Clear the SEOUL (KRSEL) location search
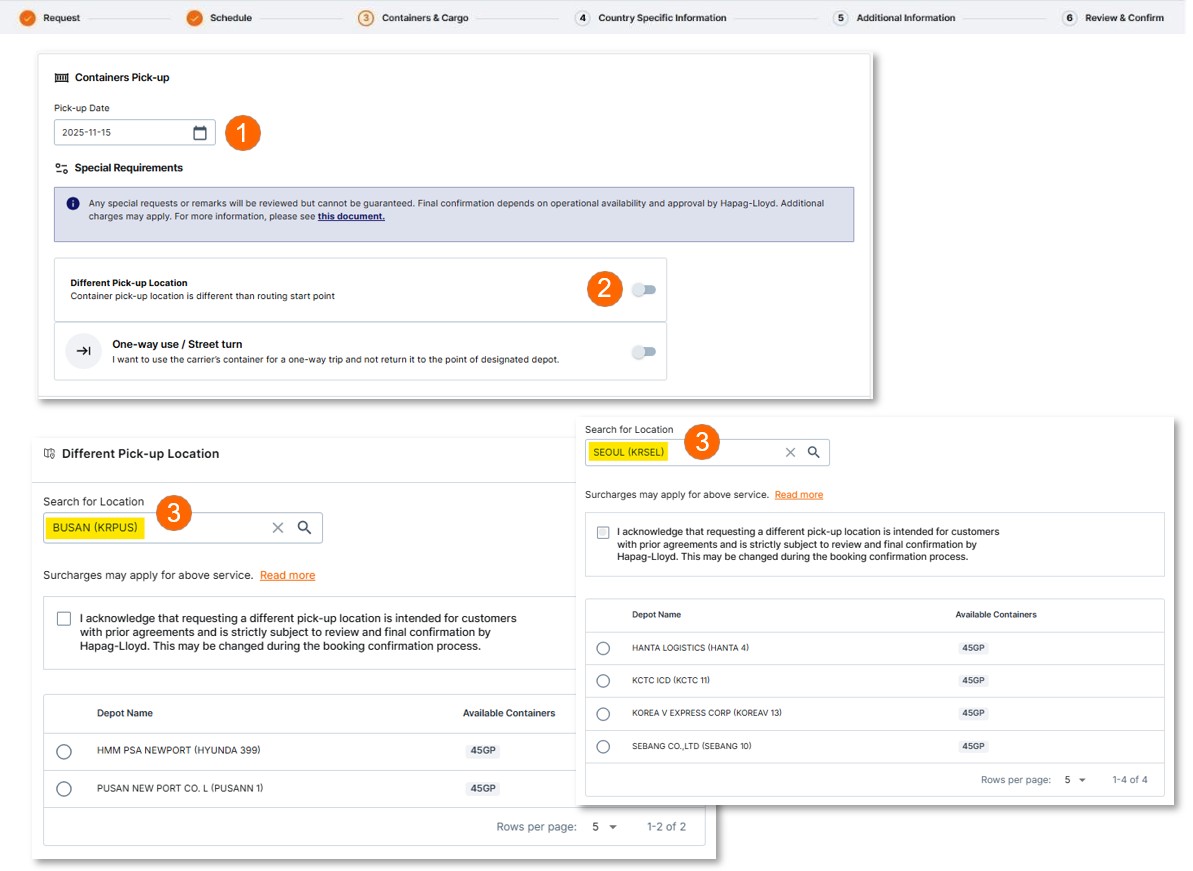This screenshot has height=871, width=1193. click(790, 453)
